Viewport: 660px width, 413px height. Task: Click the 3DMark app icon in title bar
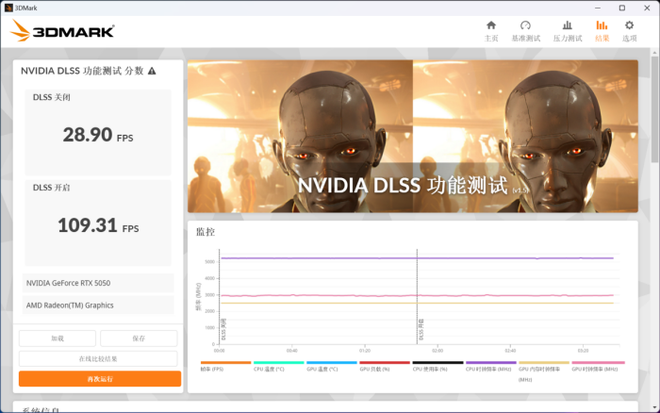pyautogui.click(x=9, y=7)
